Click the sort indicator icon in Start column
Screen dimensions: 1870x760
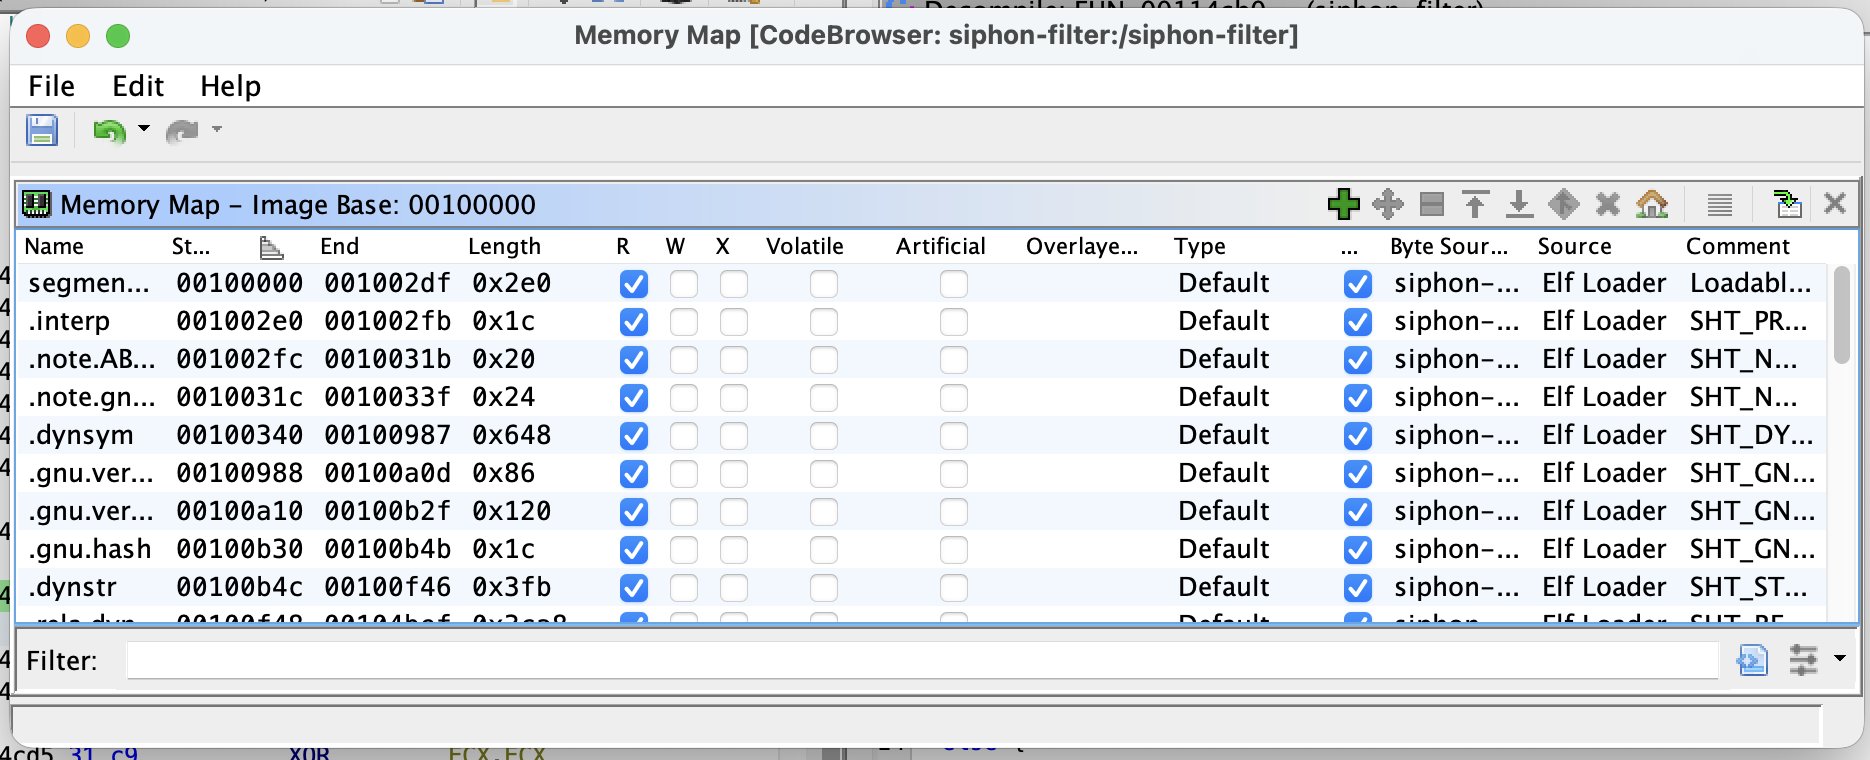[271, 247]
